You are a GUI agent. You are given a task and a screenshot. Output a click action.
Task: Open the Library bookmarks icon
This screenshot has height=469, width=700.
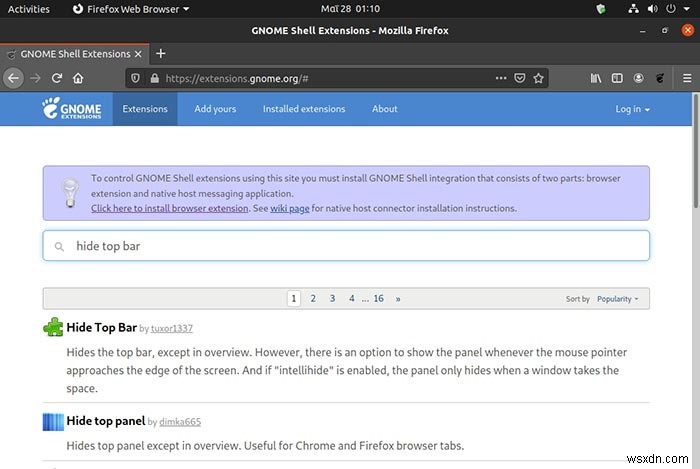pos(596,79)
